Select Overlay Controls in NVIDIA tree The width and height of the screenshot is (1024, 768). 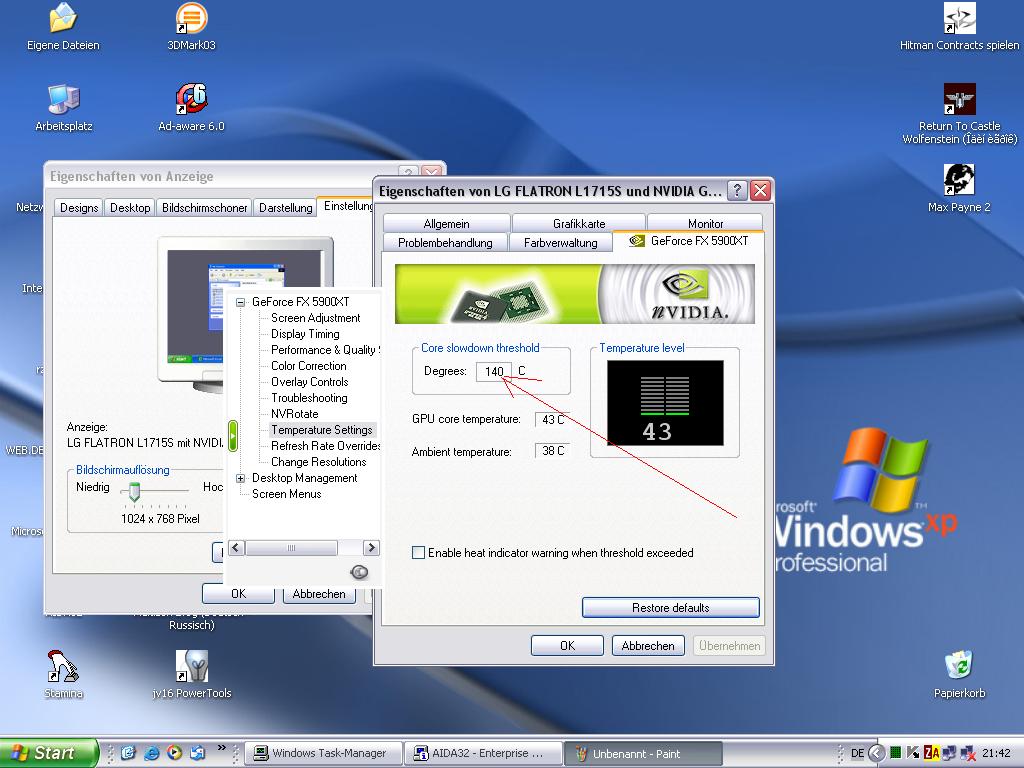310,382
